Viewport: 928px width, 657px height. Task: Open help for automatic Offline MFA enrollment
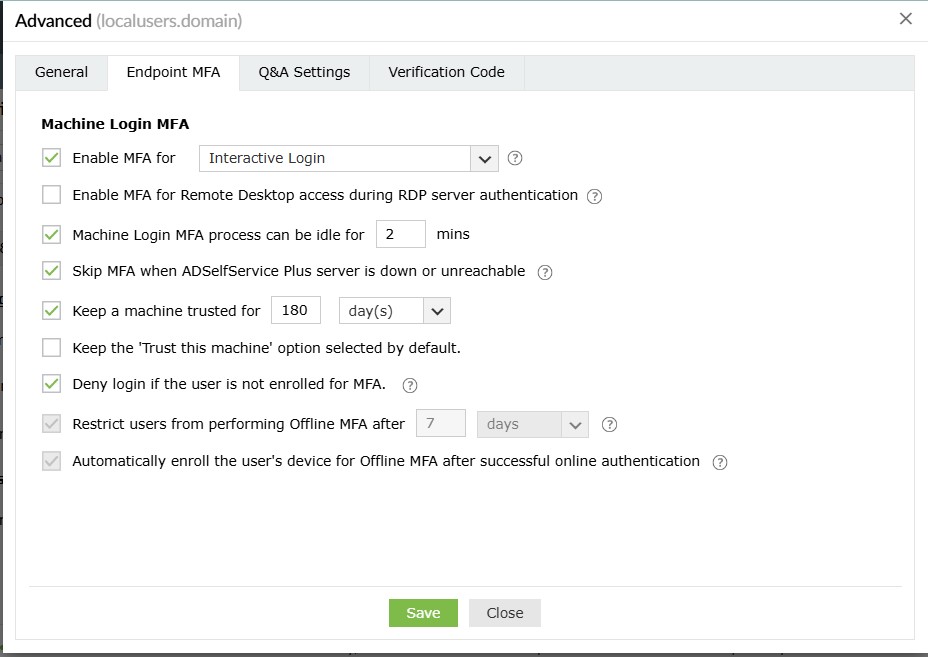[719, 461]
